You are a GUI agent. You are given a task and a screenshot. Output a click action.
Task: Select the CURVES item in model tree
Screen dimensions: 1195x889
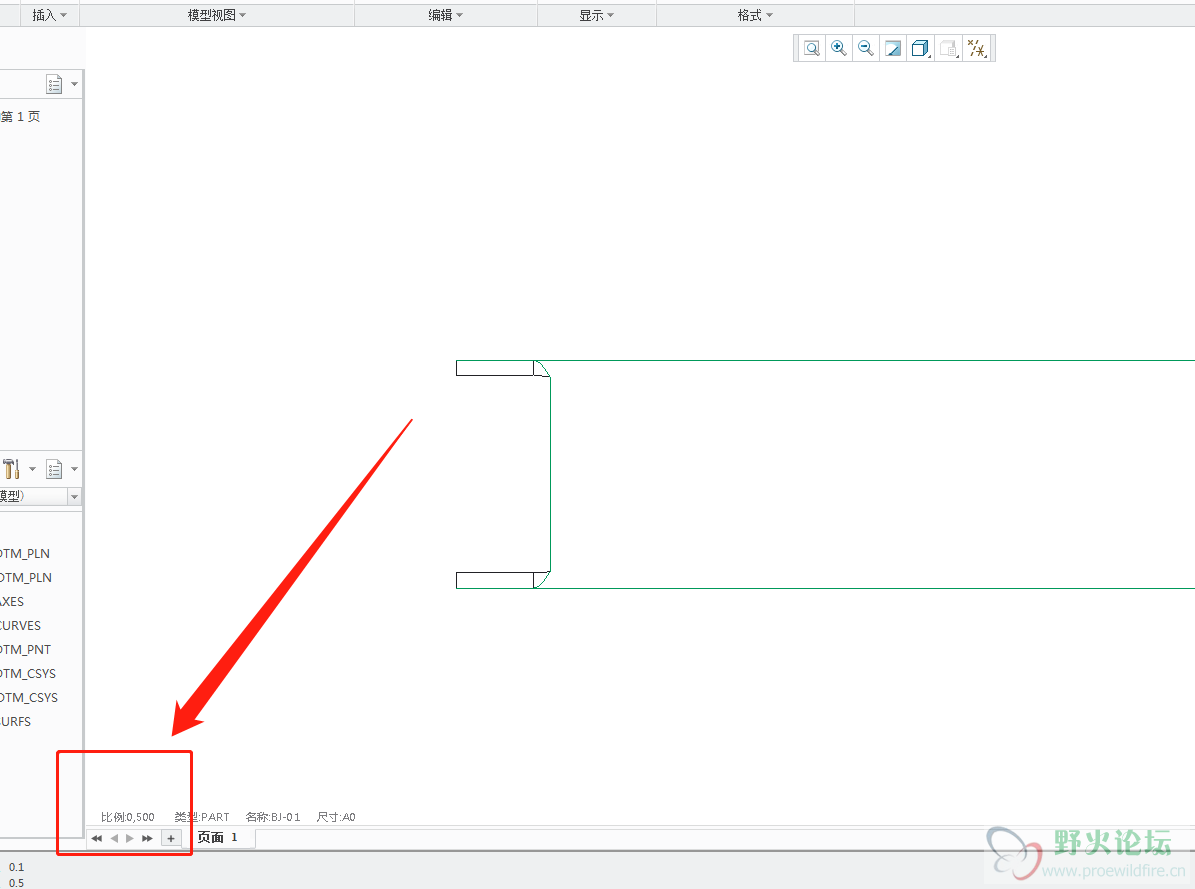(21, 625)
